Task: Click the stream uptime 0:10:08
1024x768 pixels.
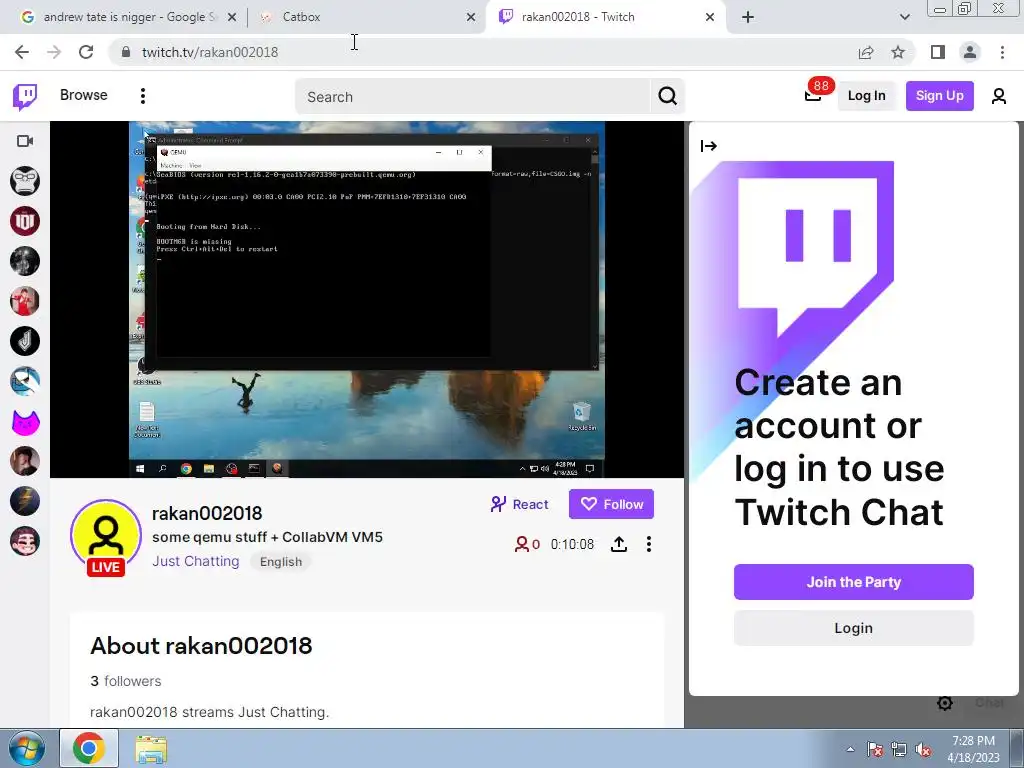Action: [572, 544]
